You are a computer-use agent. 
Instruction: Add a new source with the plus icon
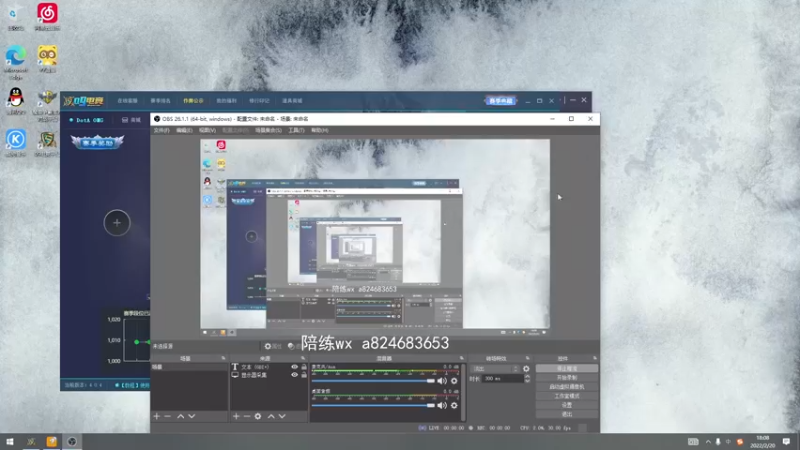point(236,416)
